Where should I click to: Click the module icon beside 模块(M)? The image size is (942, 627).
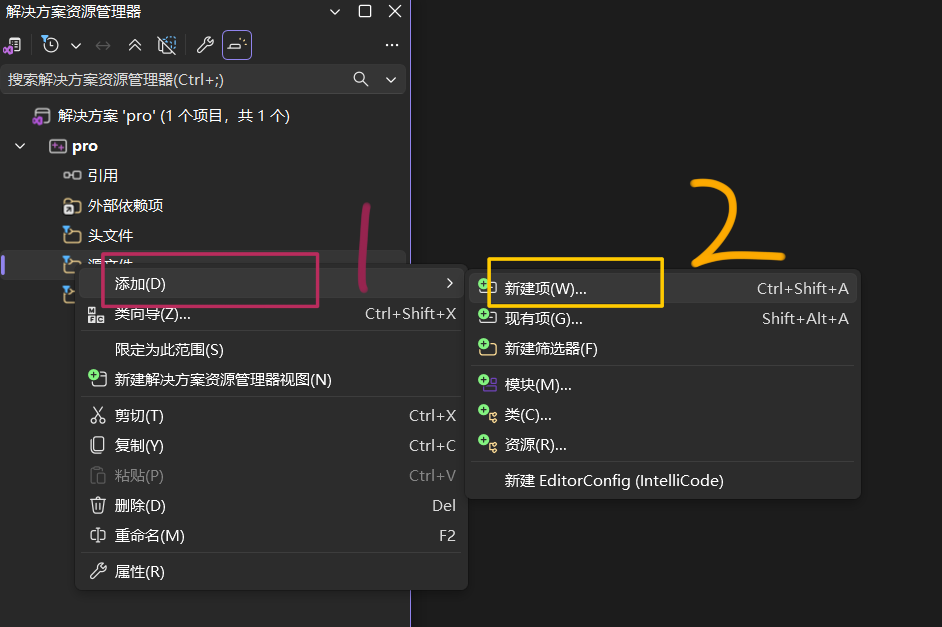tap(487, 383)
